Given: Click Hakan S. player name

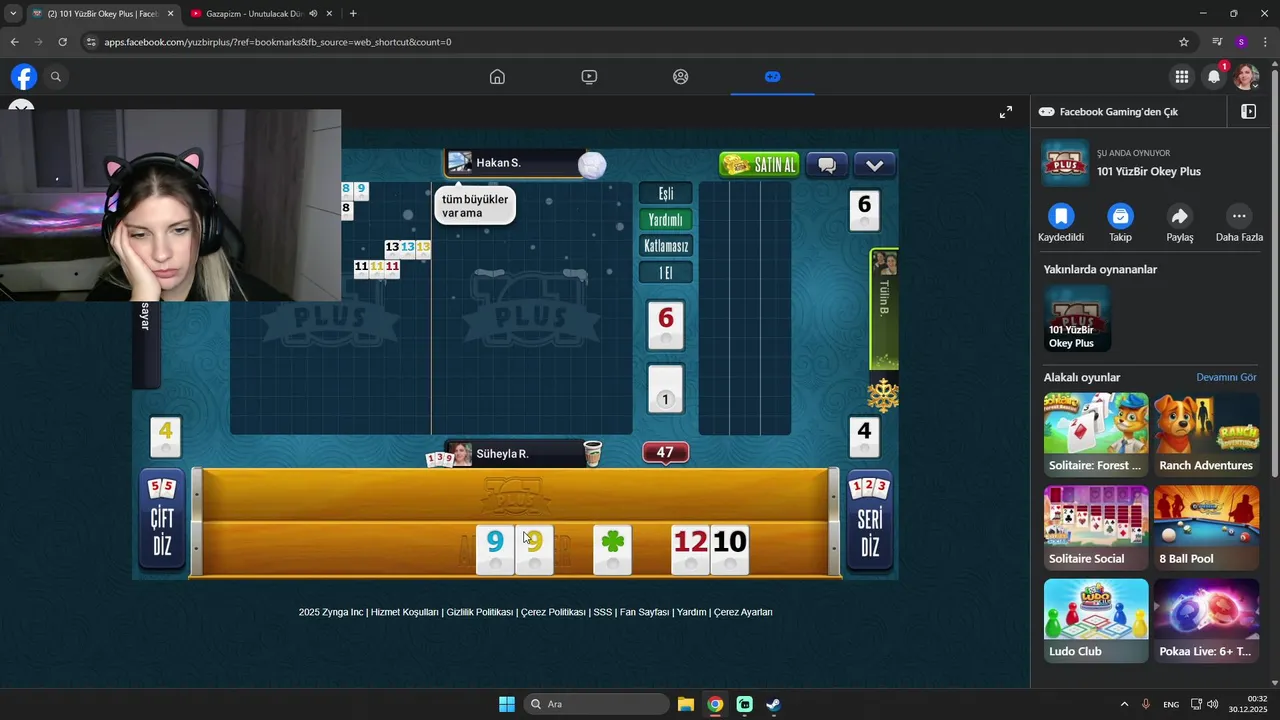Looking at the screenshot, I should click(x=498, y=163).
